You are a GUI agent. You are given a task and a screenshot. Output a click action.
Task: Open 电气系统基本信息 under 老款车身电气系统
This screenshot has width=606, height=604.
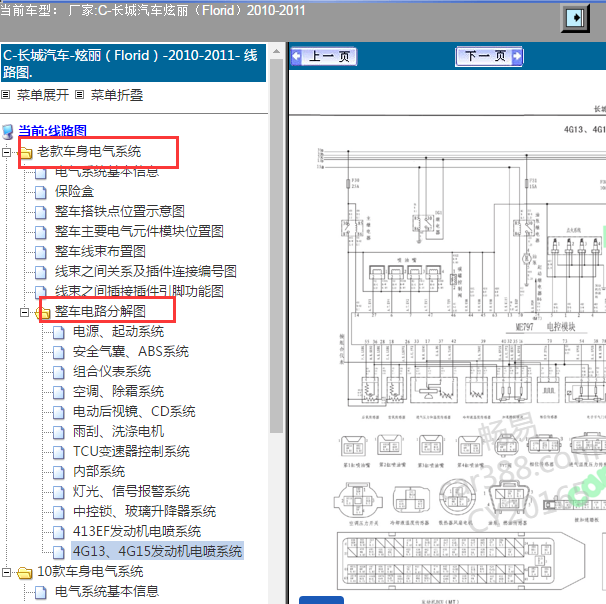(x=107, y=172)
